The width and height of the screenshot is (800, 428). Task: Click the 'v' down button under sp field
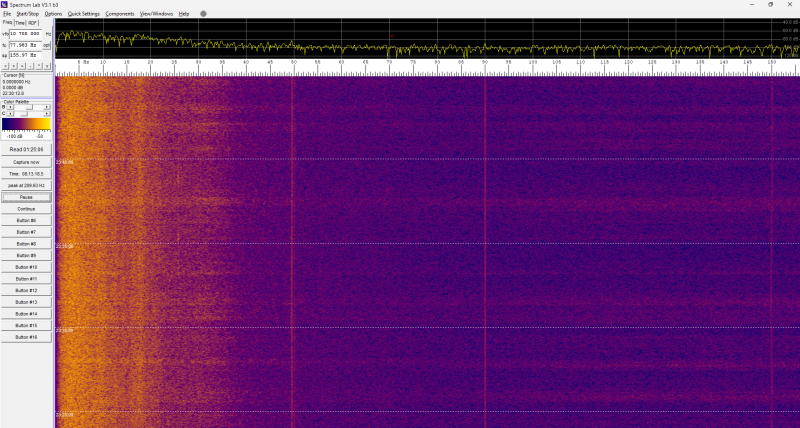[47, 66]
